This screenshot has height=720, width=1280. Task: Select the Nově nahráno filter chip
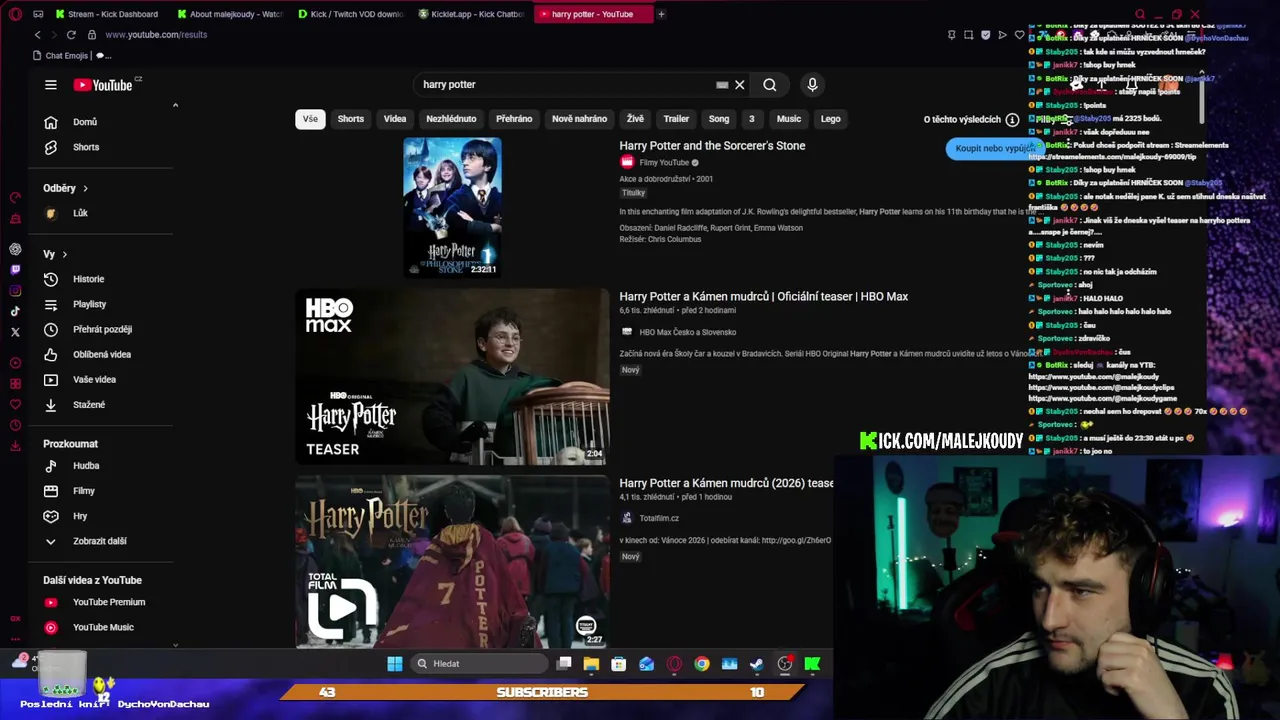(x=580, y=119)
